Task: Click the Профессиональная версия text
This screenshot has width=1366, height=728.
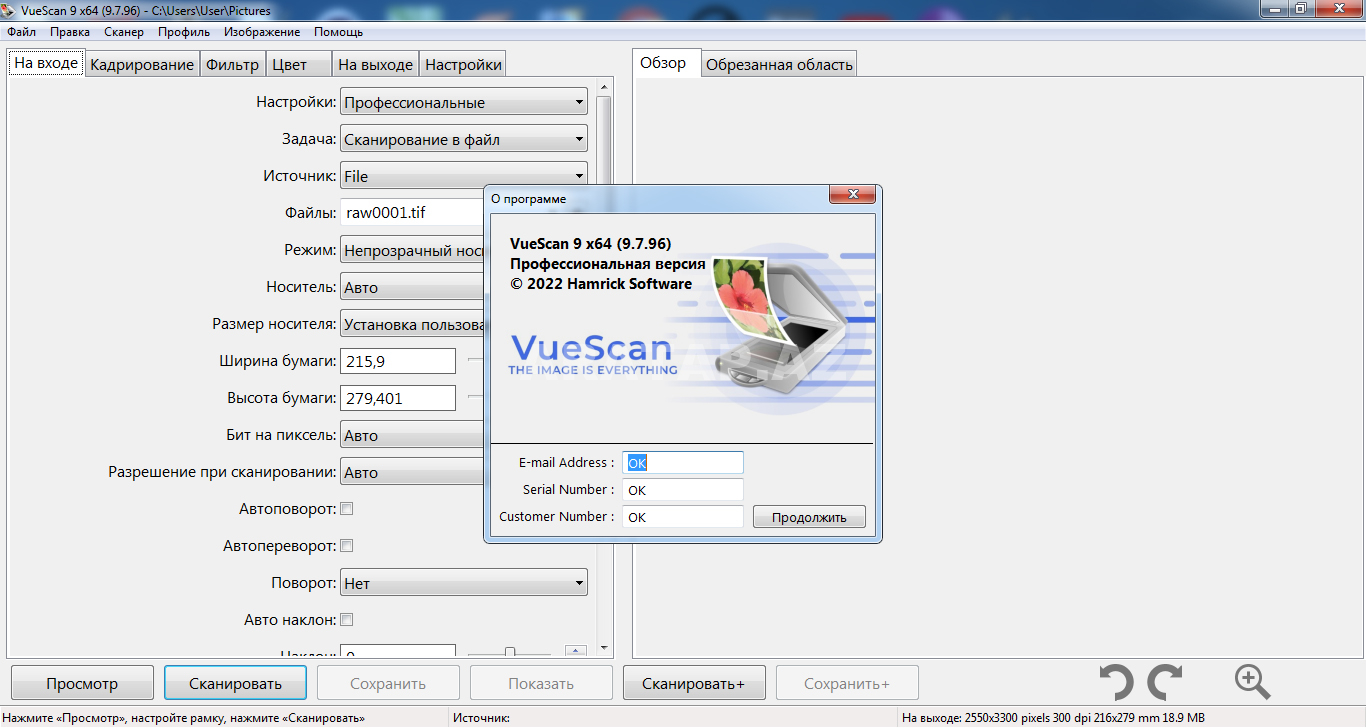Action: pyautogui.click(x=608, y=264)
